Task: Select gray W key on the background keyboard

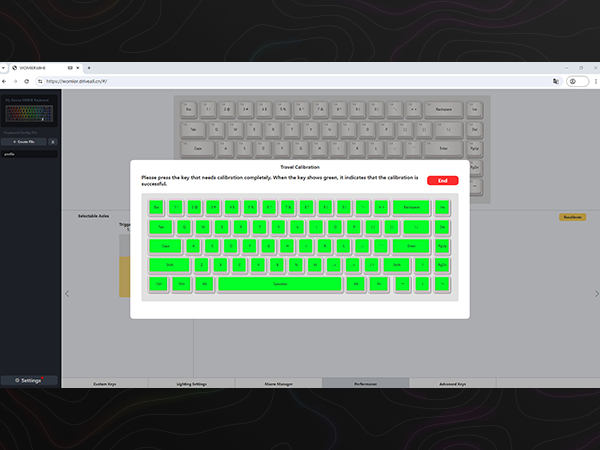Action: coord(235,129)
